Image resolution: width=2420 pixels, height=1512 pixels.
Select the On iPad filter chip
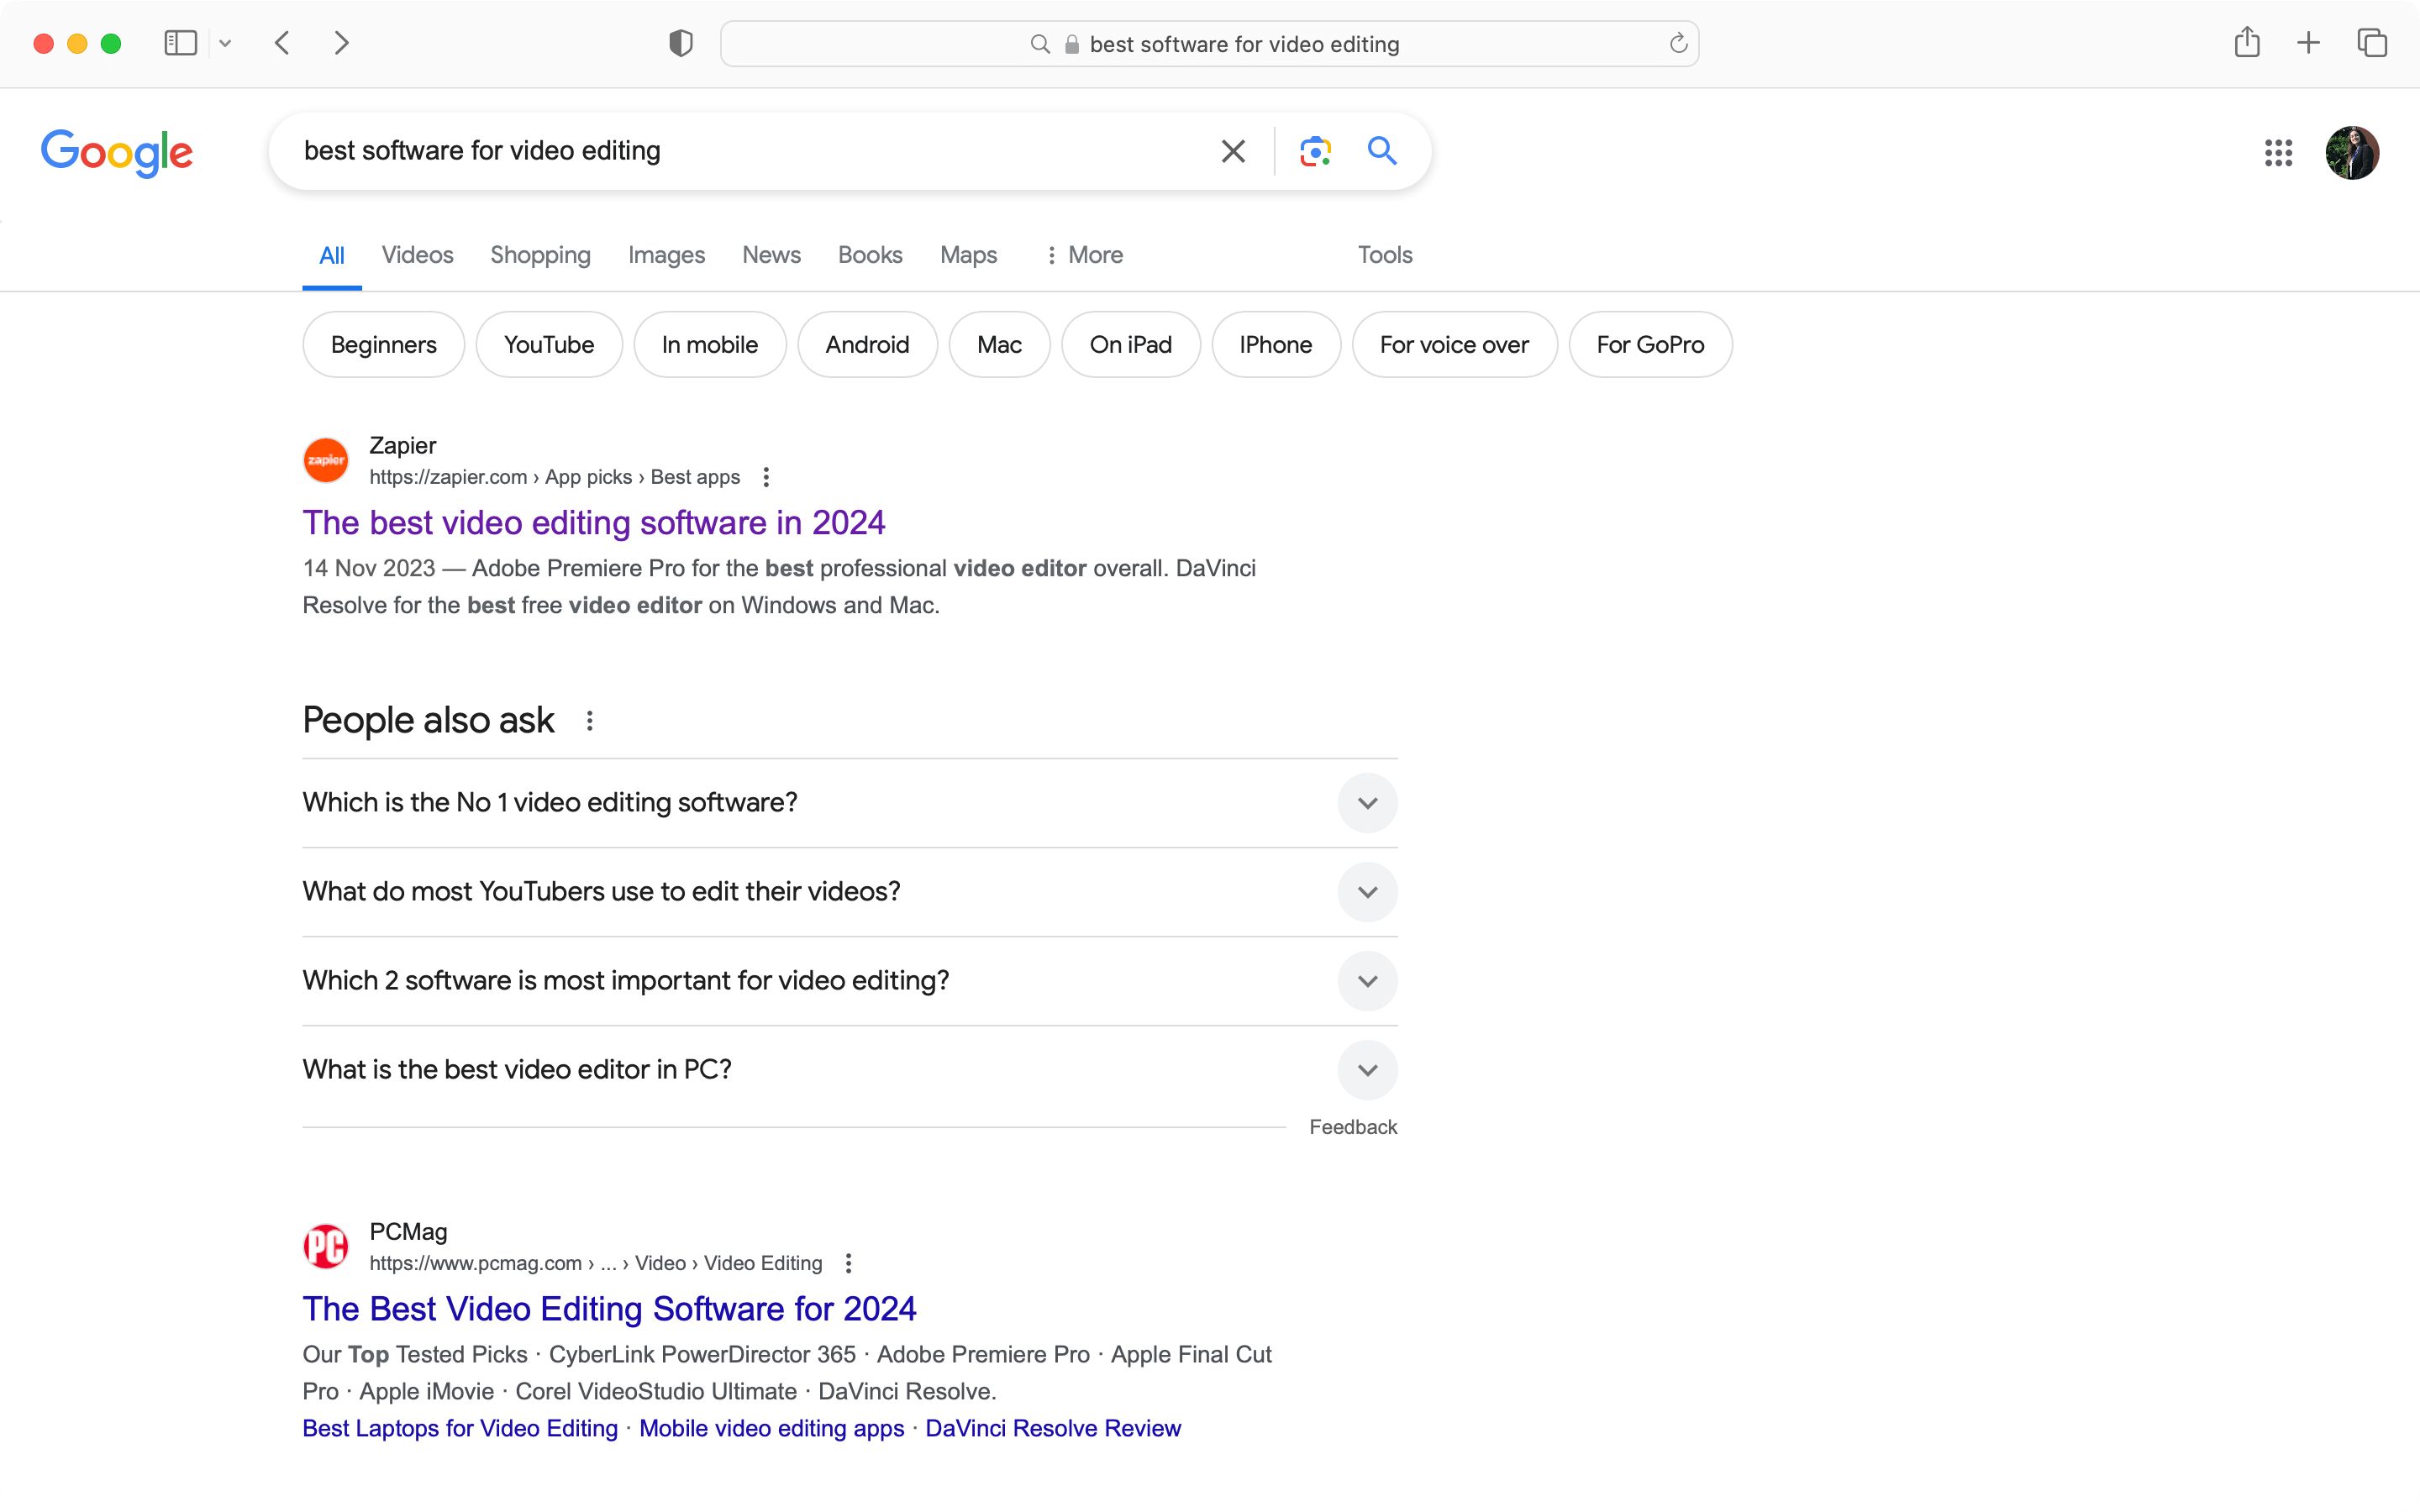pos(1131,345)
